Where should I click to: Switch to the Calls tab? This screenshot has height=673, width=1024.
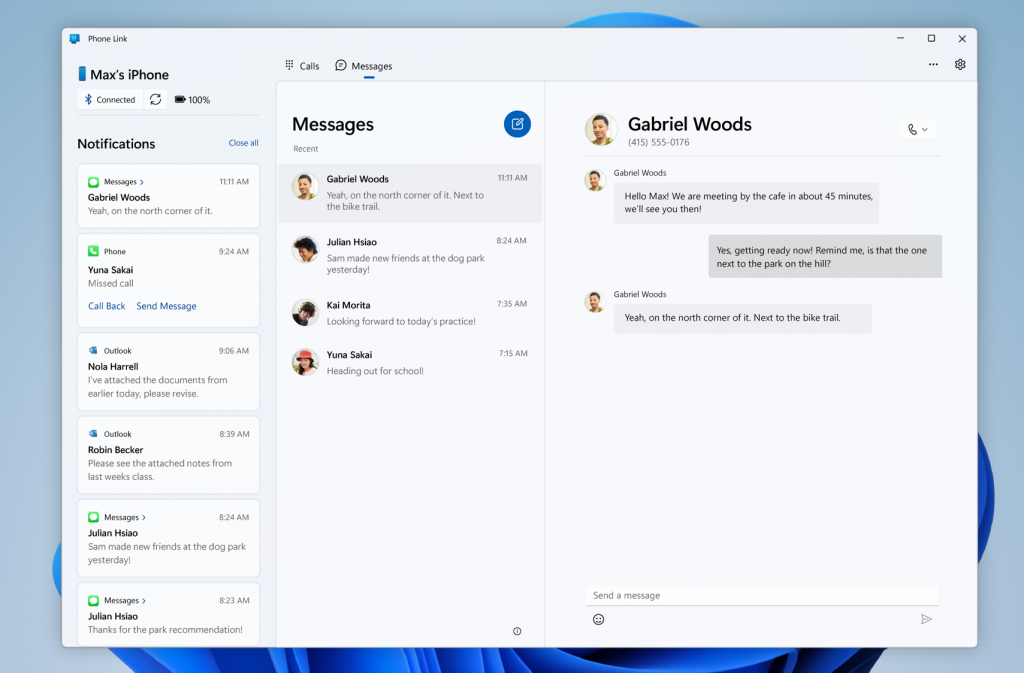(x=302, y=65)
